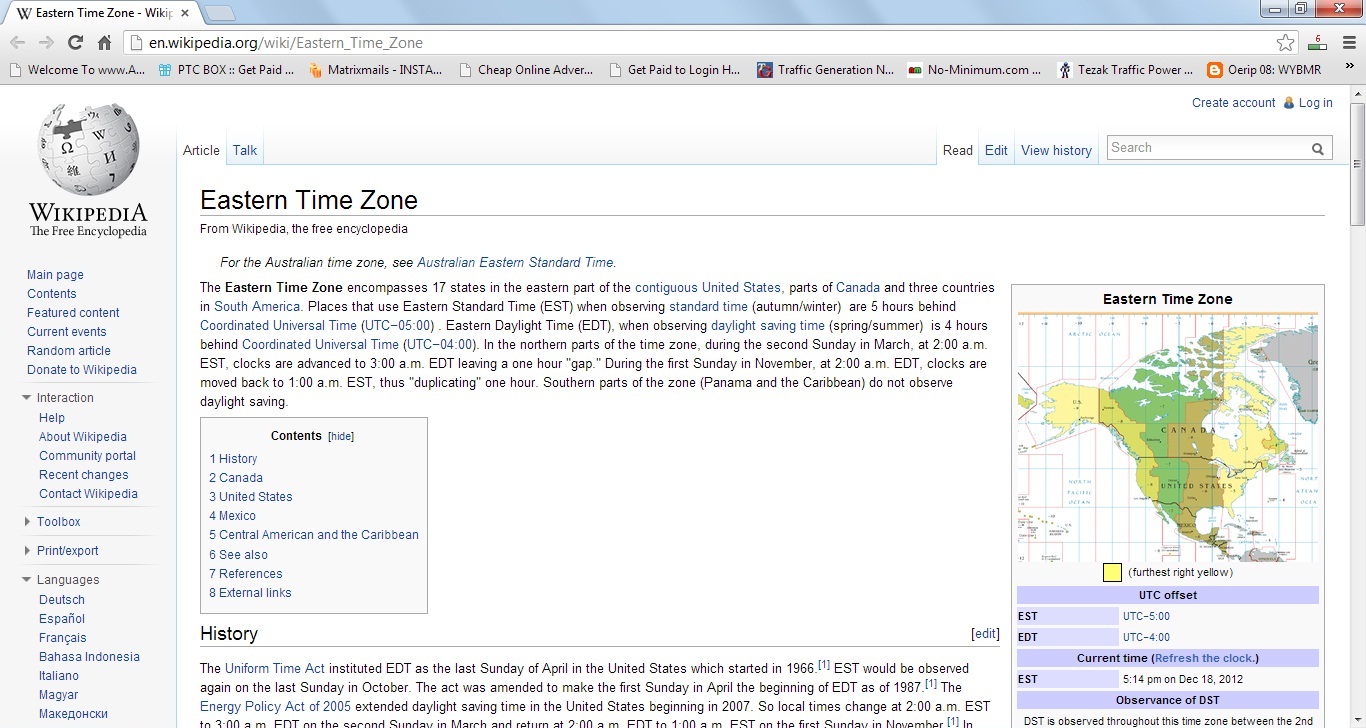The width and height of the screenshot is (1366, 728).
Task: Click the browser Forward arrow
Action: click(46, 42)
